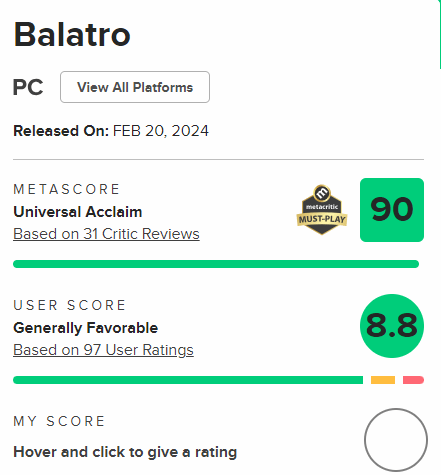441x475 pixels.
Task: Click the MY SCORE heading
Action: (x=59, y=421)
